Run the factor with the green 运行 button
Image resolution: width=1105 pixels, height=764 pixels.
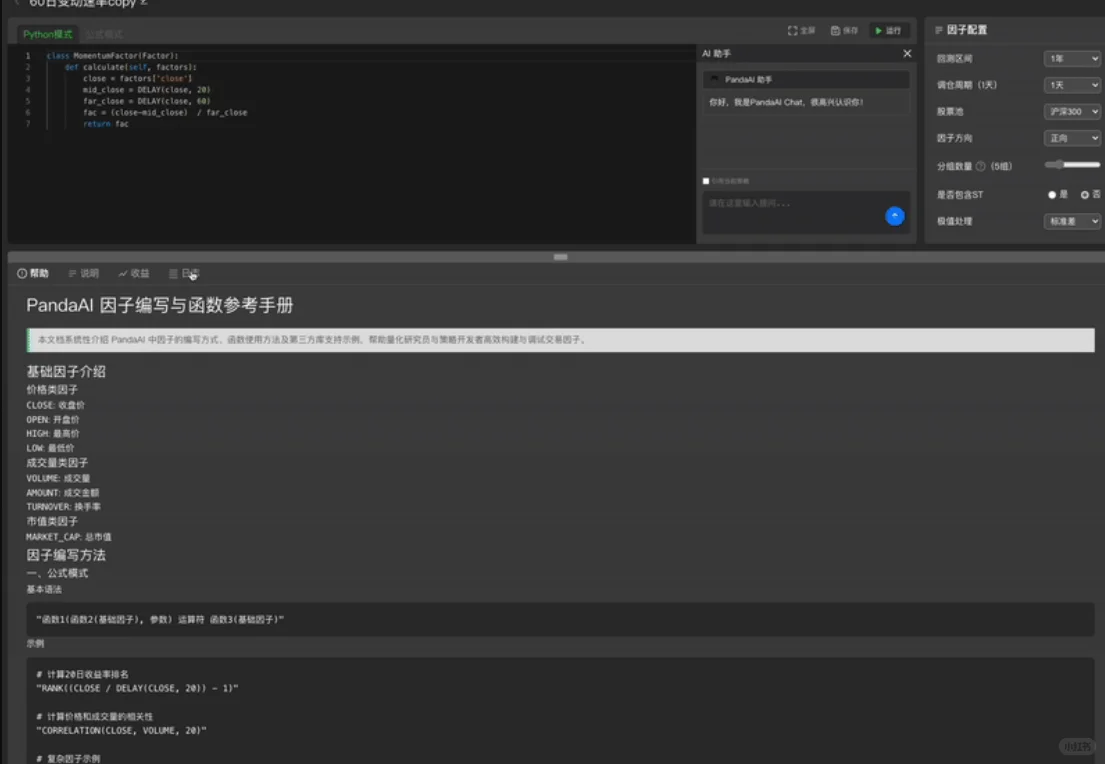pyautogui.click(x=889, y=30)
